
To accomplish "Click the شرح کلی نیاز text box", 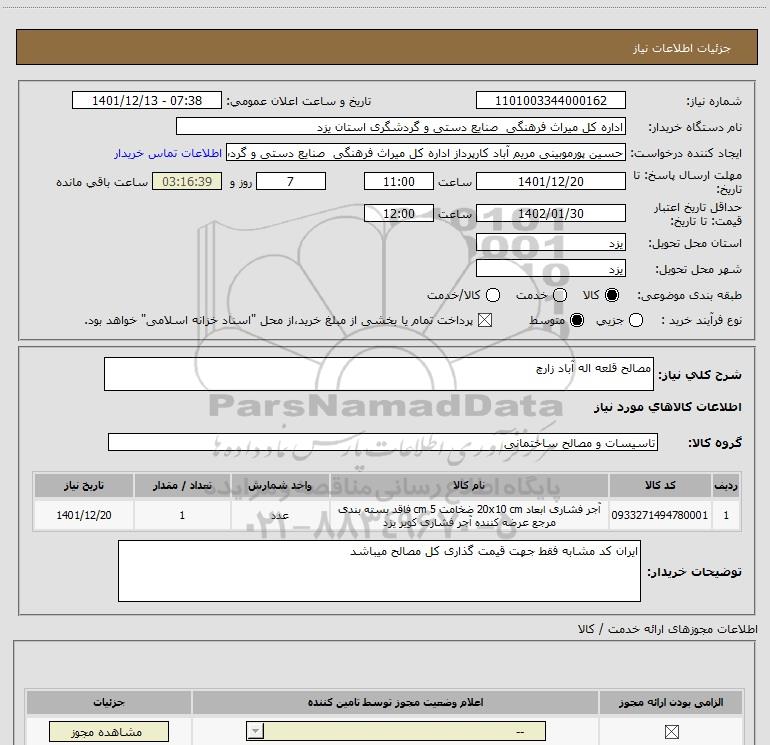I will click(379, 374).
